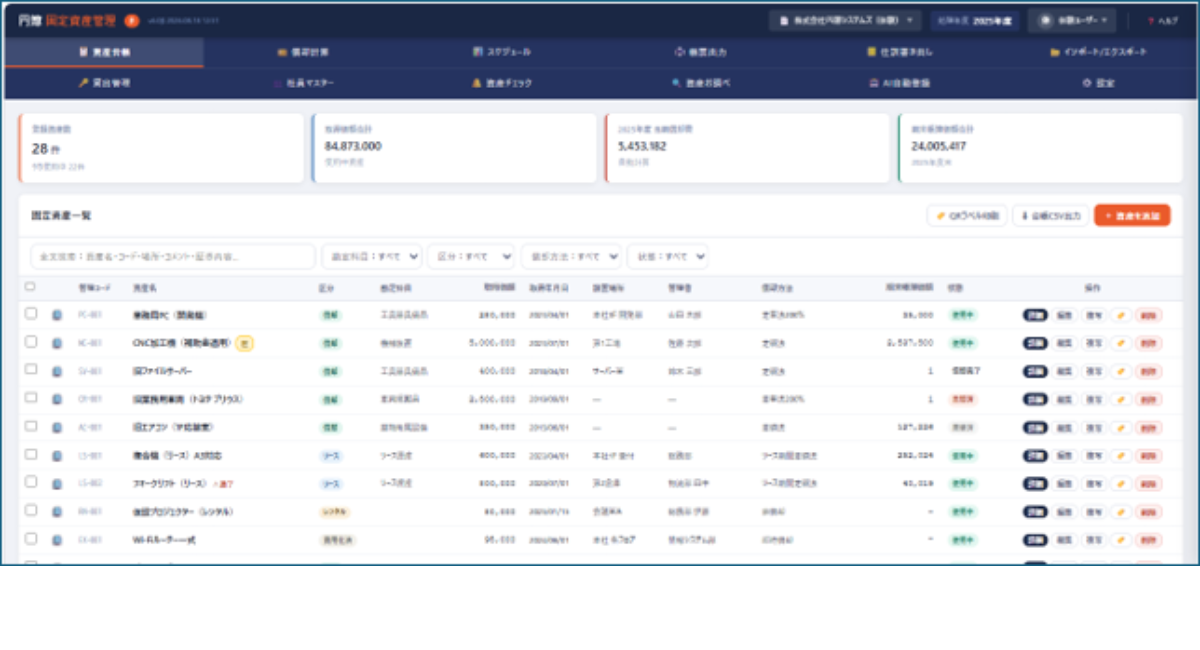Check the 旧ファイルサーバー row checkbox
Image resolution: width=1200 pixels, height=650 pixels.
tap(31, 370)
